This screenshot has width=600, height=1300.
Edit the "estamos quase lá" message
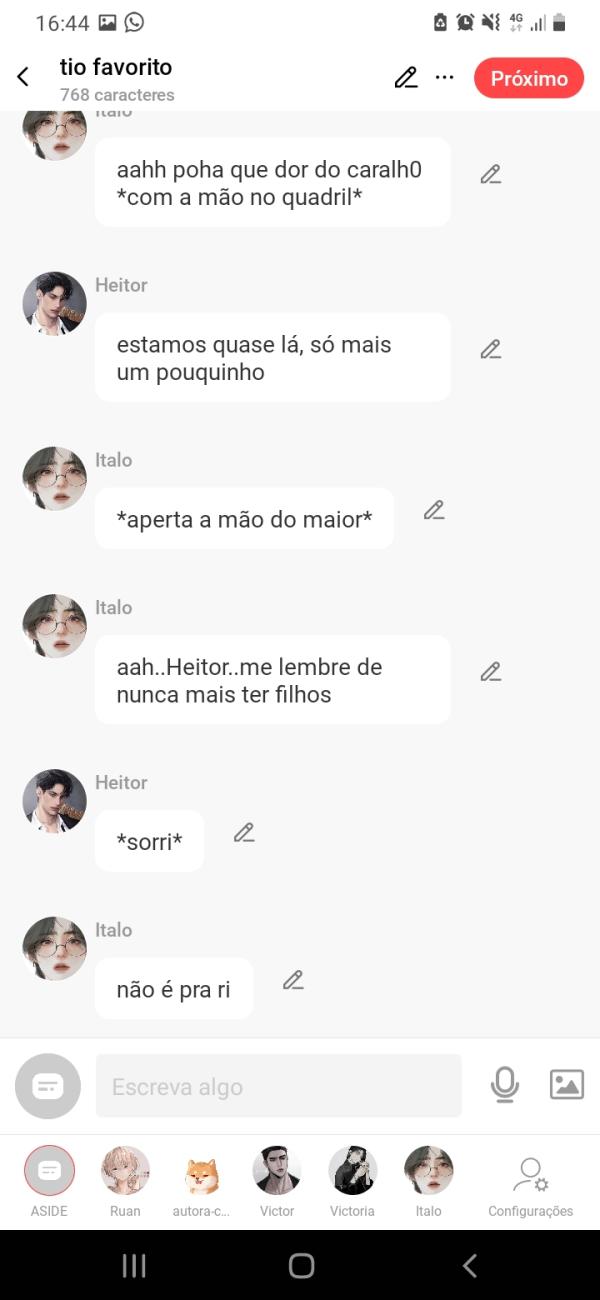490,350
